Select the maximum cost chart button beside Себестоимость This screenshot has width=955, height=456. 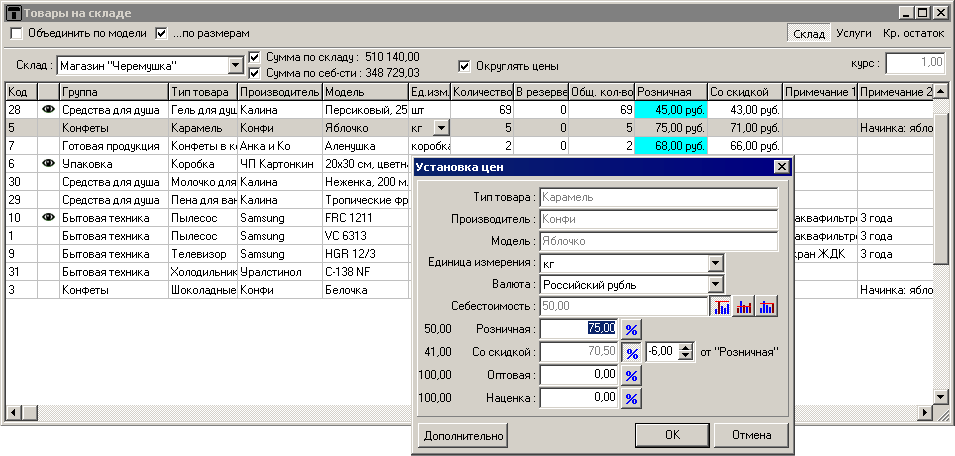(x=721, y=306)
